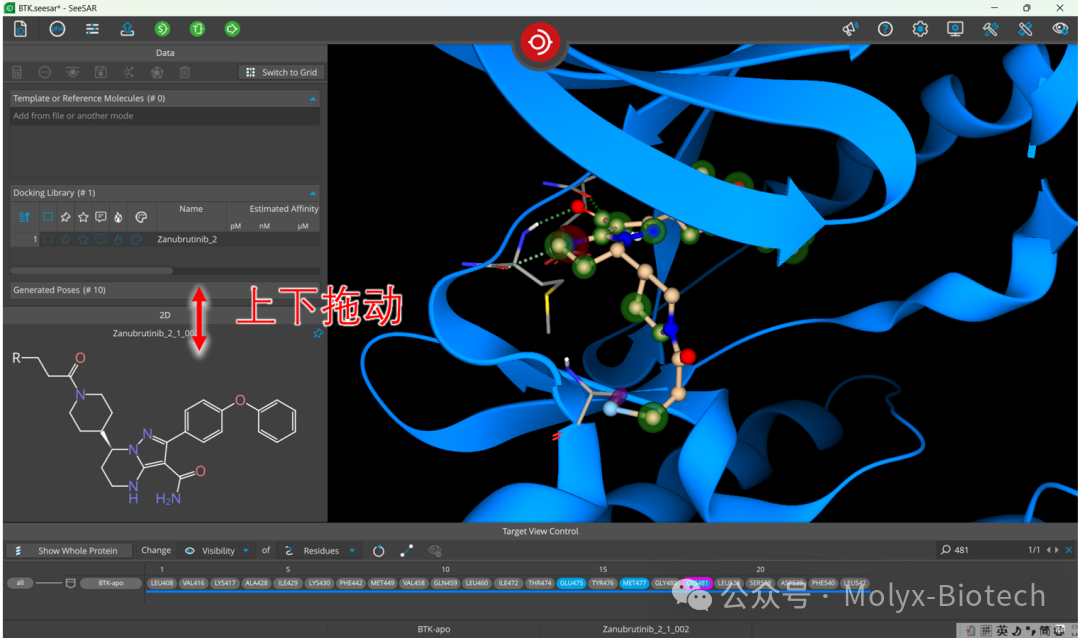Screen dimensions: 1080x638
Task: Click the monitor display options icon
Action: (955, 29)
